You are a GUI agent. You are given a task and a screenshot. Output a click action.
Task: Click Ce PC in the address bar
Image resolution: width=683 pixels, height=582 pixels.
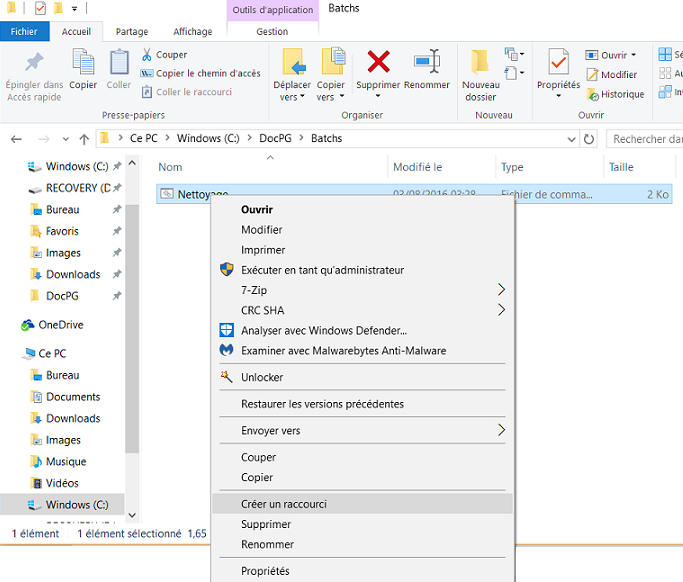click(144, 138)
